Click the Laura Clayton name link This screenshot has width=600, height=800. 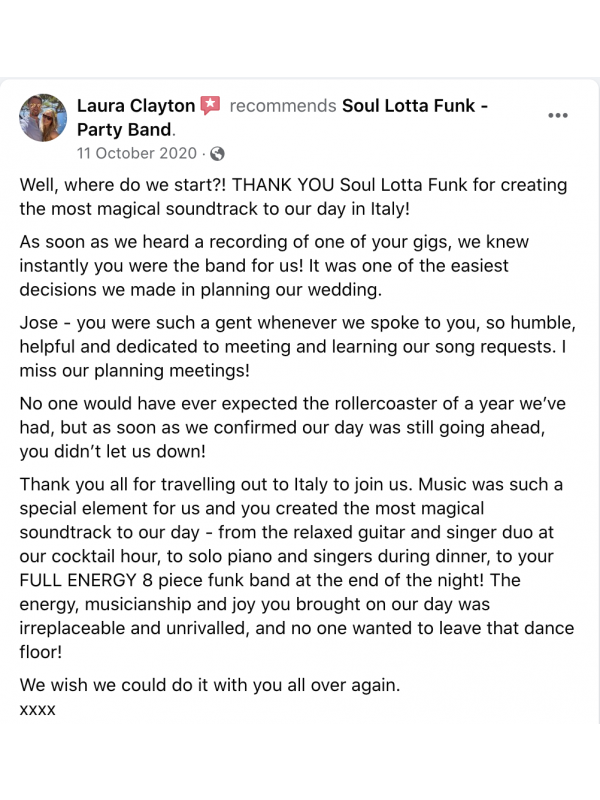(134, 105)
